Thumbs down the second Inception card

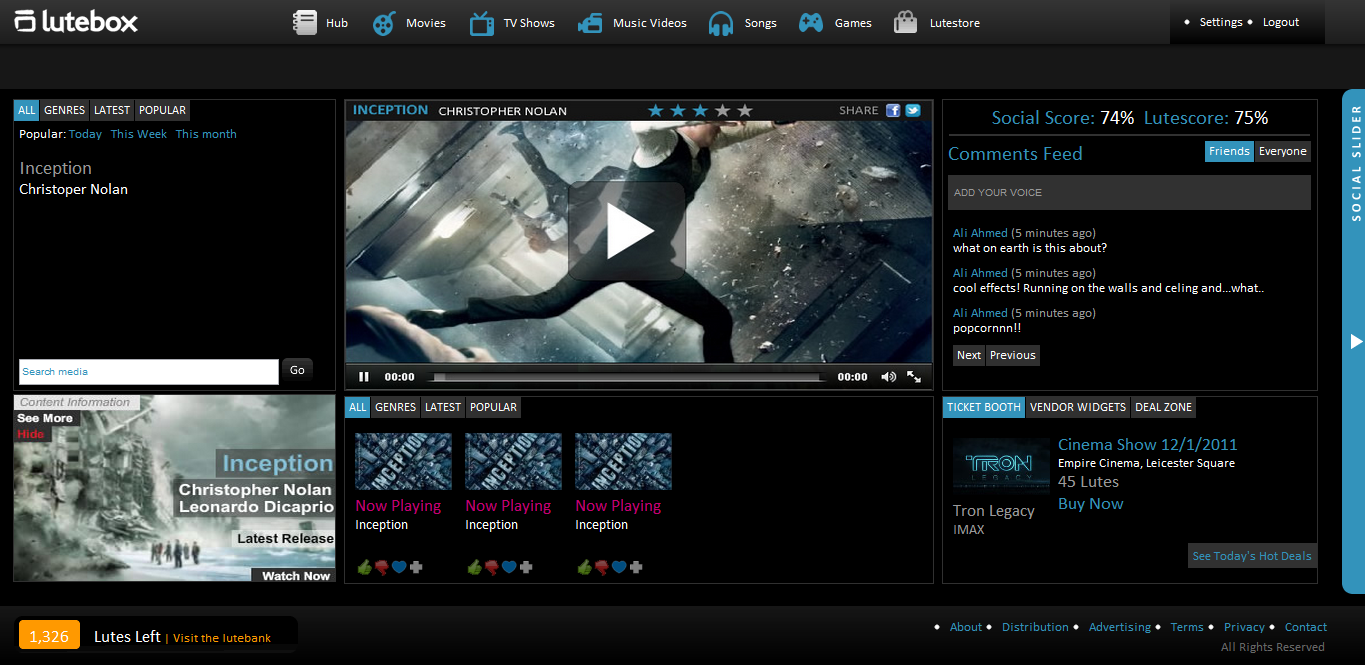tap(492, 567)
